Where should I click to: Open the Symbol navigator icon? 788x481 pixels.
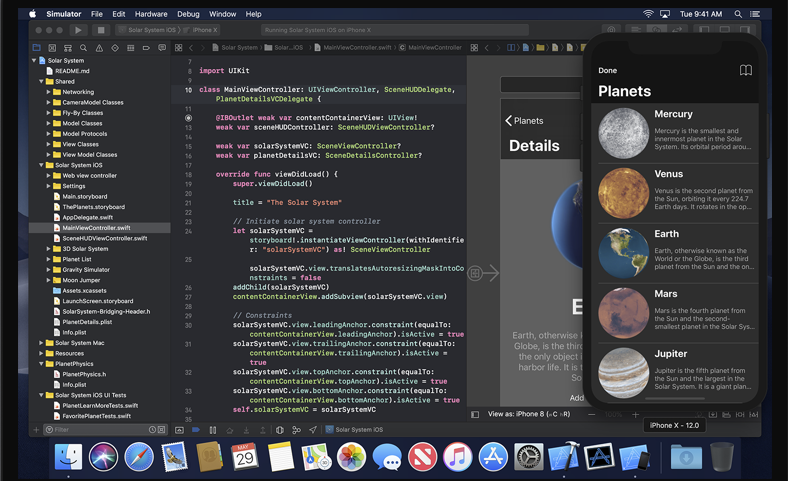(x=68, y=48)
